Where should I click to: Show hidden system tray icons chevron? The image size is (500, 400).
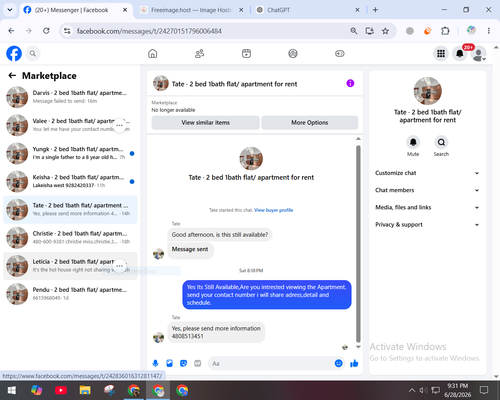click(x=412, y=390)
